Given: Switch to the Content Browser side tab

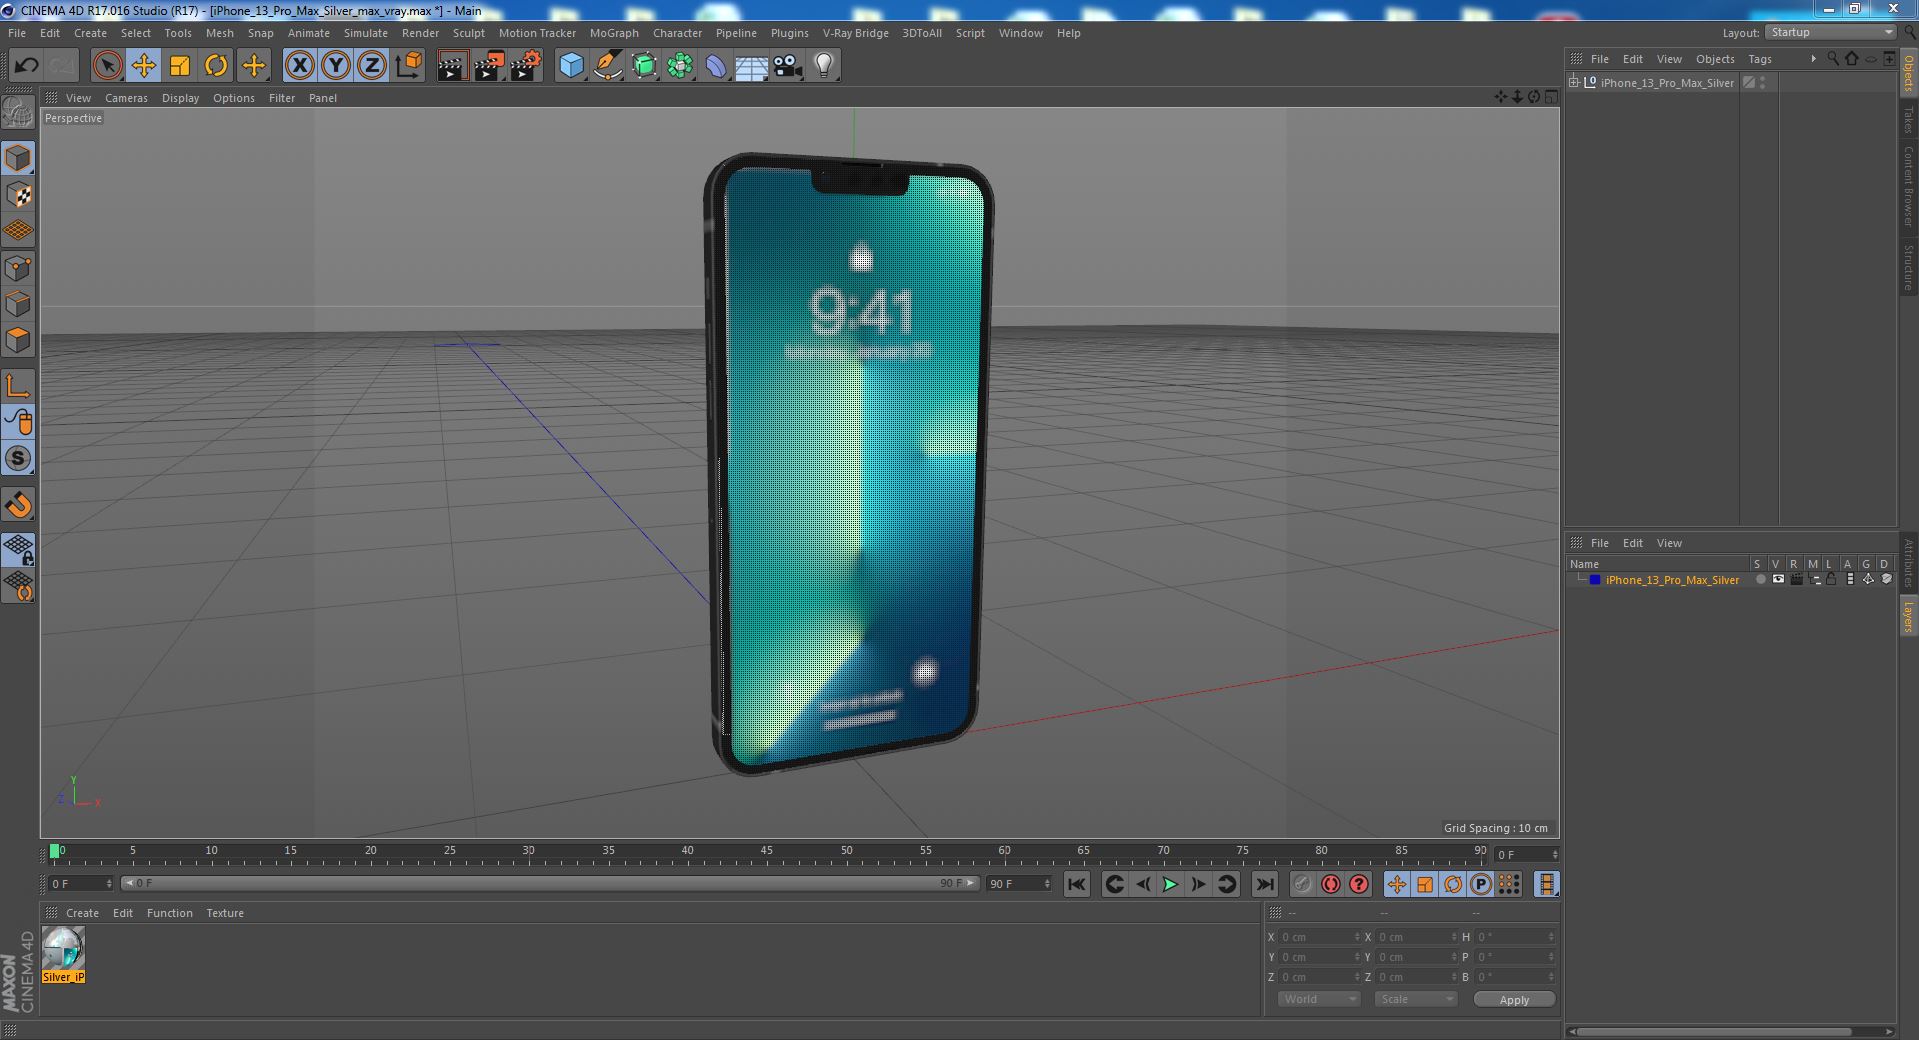Looking at the screenshot, I should coord(1909,186).
